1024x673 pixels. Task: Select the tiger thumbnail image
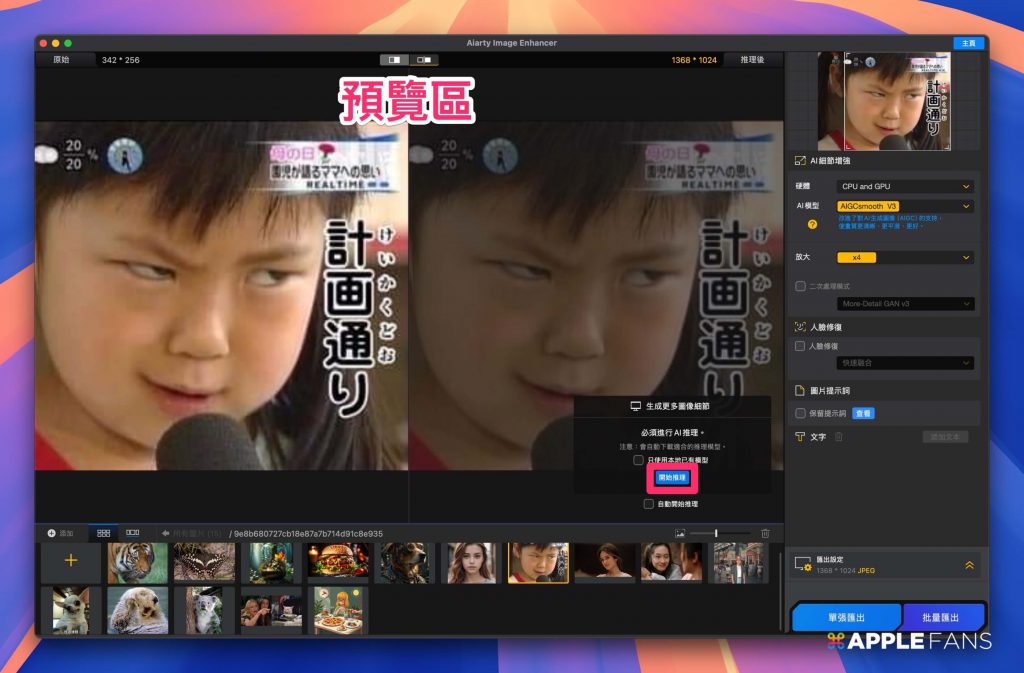pos(137,562)
